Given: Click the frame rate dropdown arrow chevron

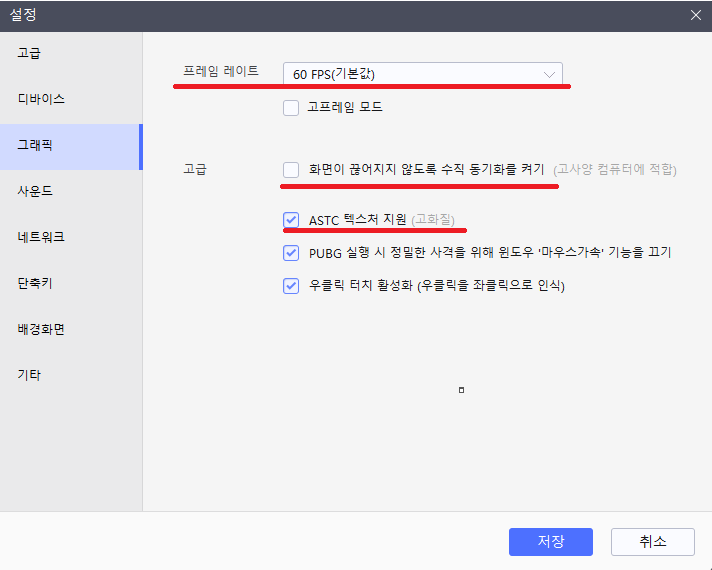Looking at the screenshot, I should [x=549, y=74].
